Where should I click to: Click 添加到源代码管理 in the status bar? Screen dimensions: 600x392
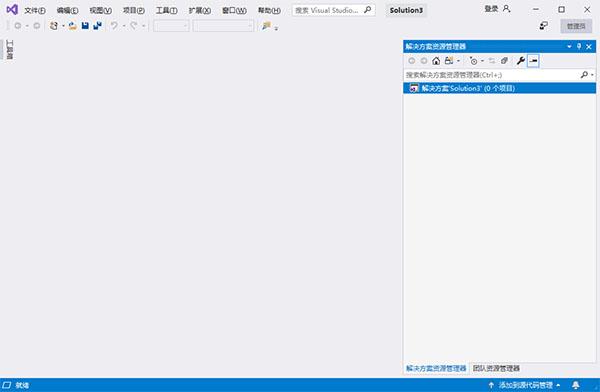click(x=525, y=385)
